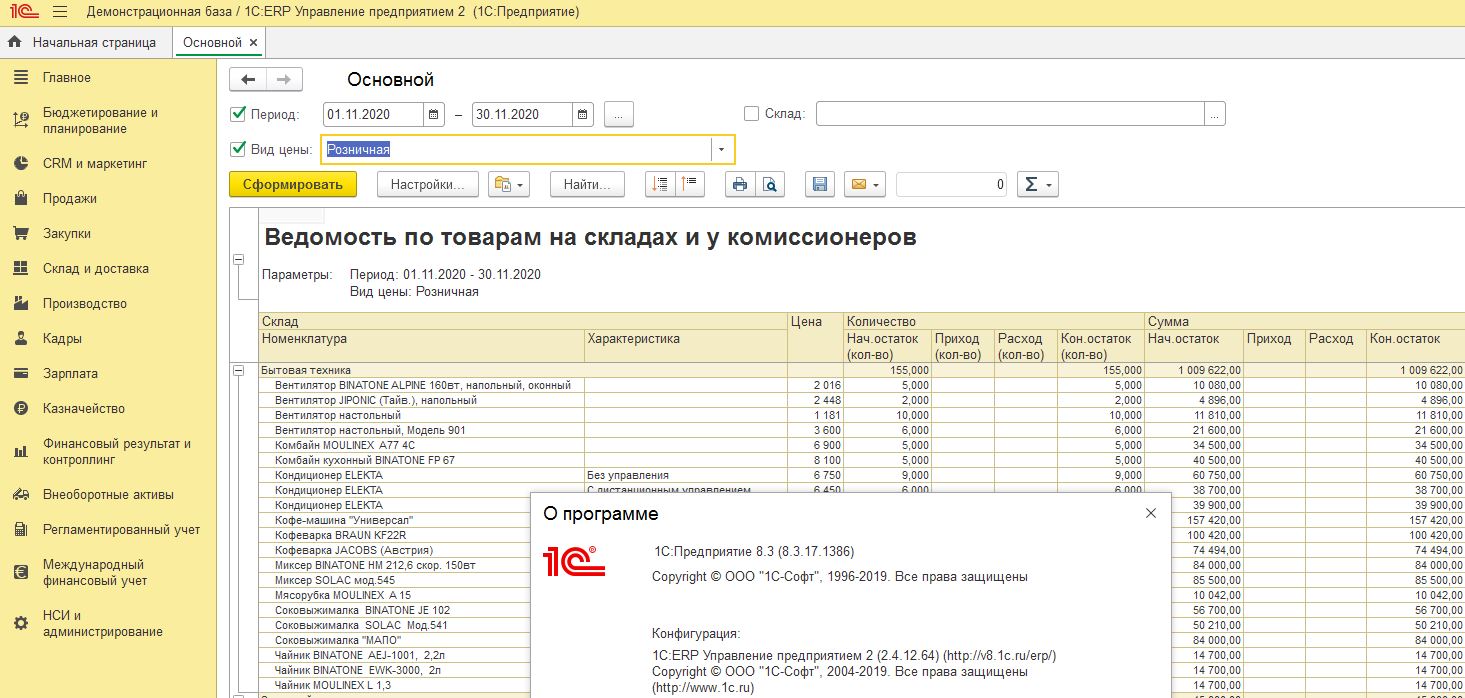Open the report variants dropdown button
Viewport: 1465px width, 698px height.
508,184
